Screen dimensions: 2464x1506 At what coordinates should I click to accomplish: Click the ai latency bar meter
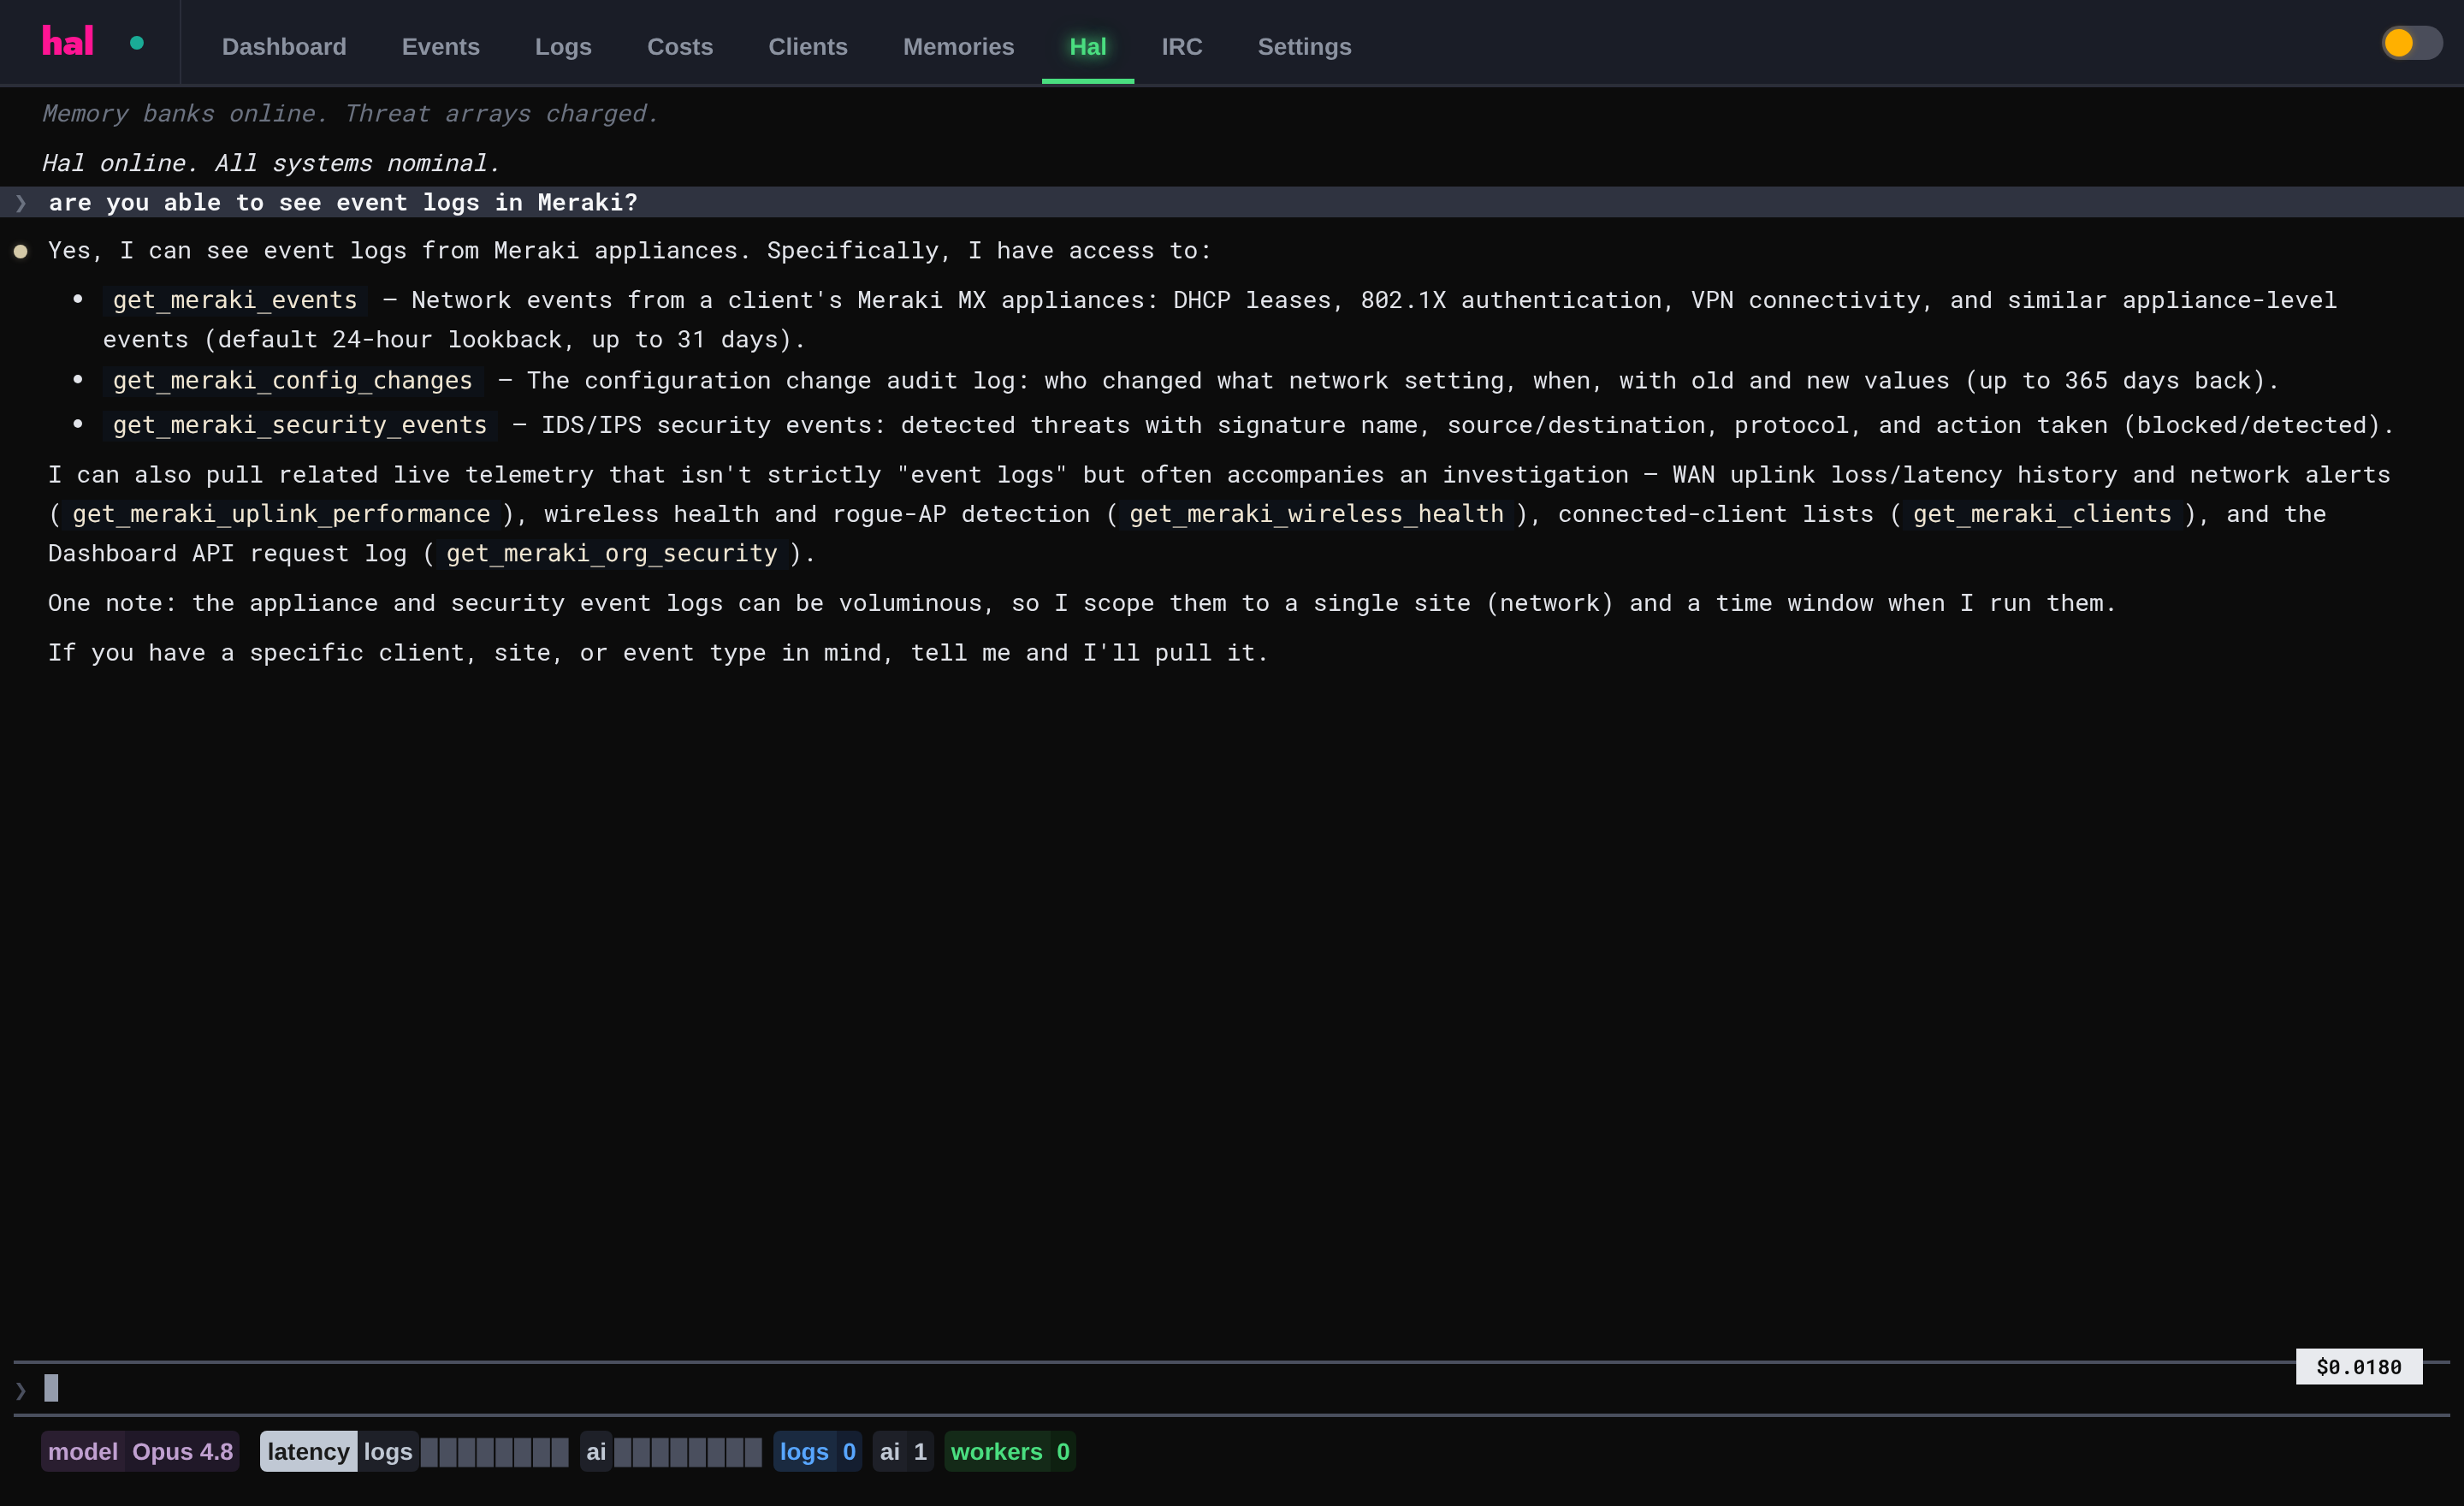687,1452
